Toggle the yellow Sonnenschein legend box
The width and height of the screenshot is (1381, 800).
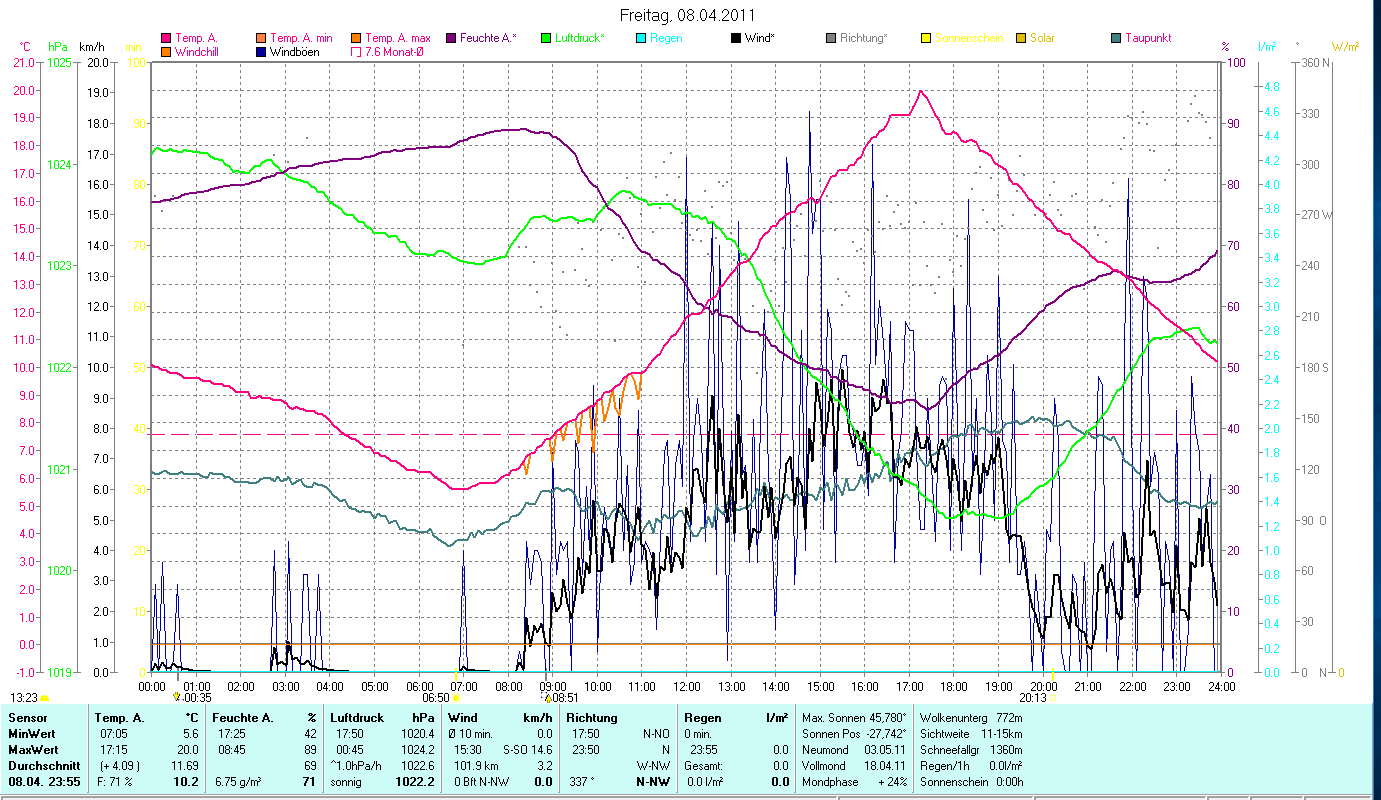click(x=926, y=38)
